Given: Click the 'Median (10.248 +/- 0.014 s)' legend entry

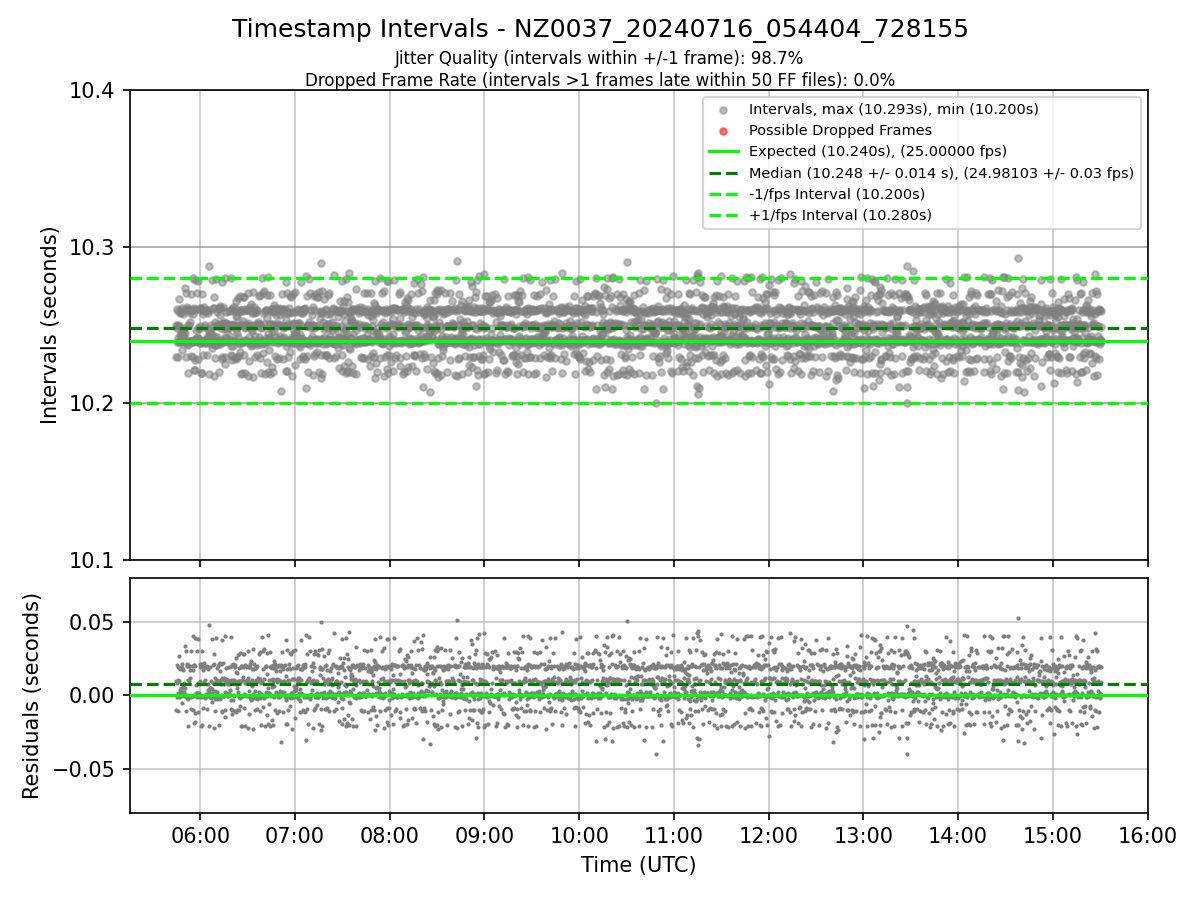Looking at the screenshot, I should 941,173.
